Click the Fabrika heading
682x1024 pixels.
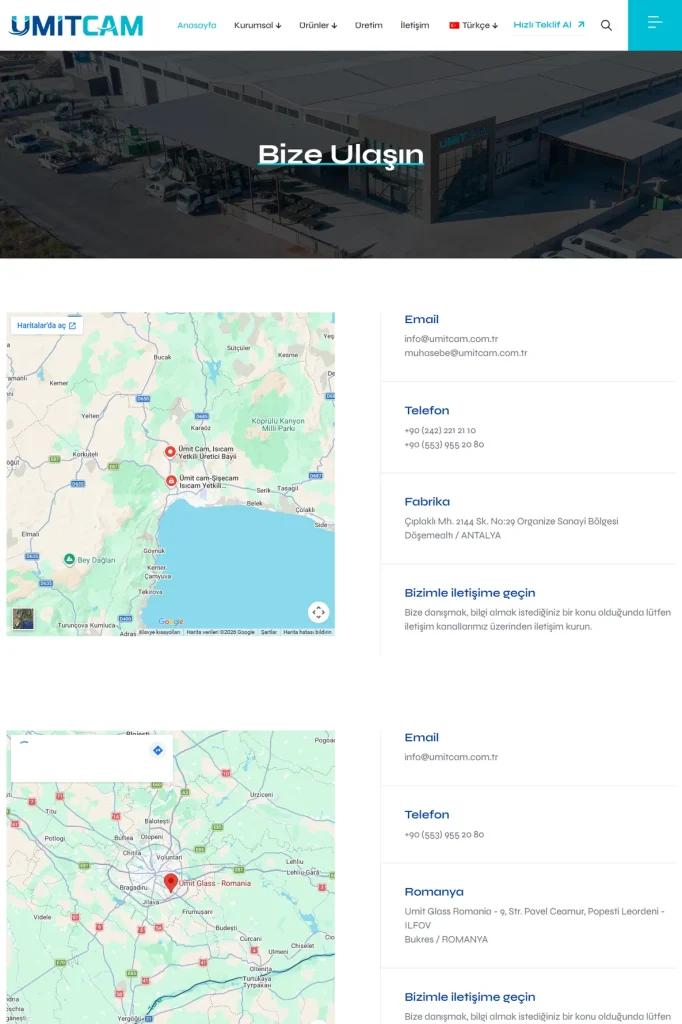(x=427, y=502)
